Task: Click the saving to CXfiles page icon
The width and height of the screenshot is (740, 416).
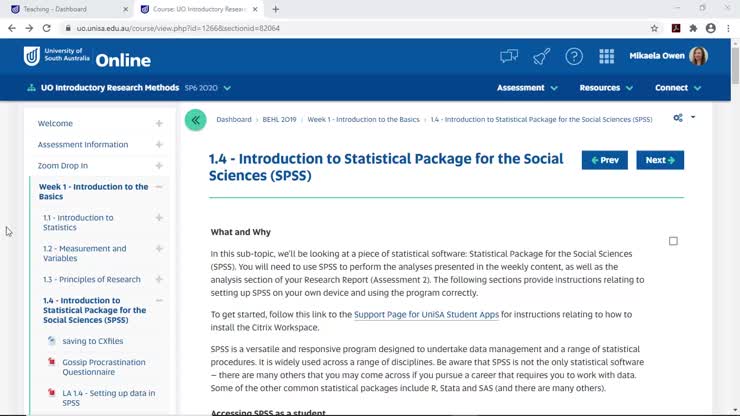Action: (x=51, y=340)
